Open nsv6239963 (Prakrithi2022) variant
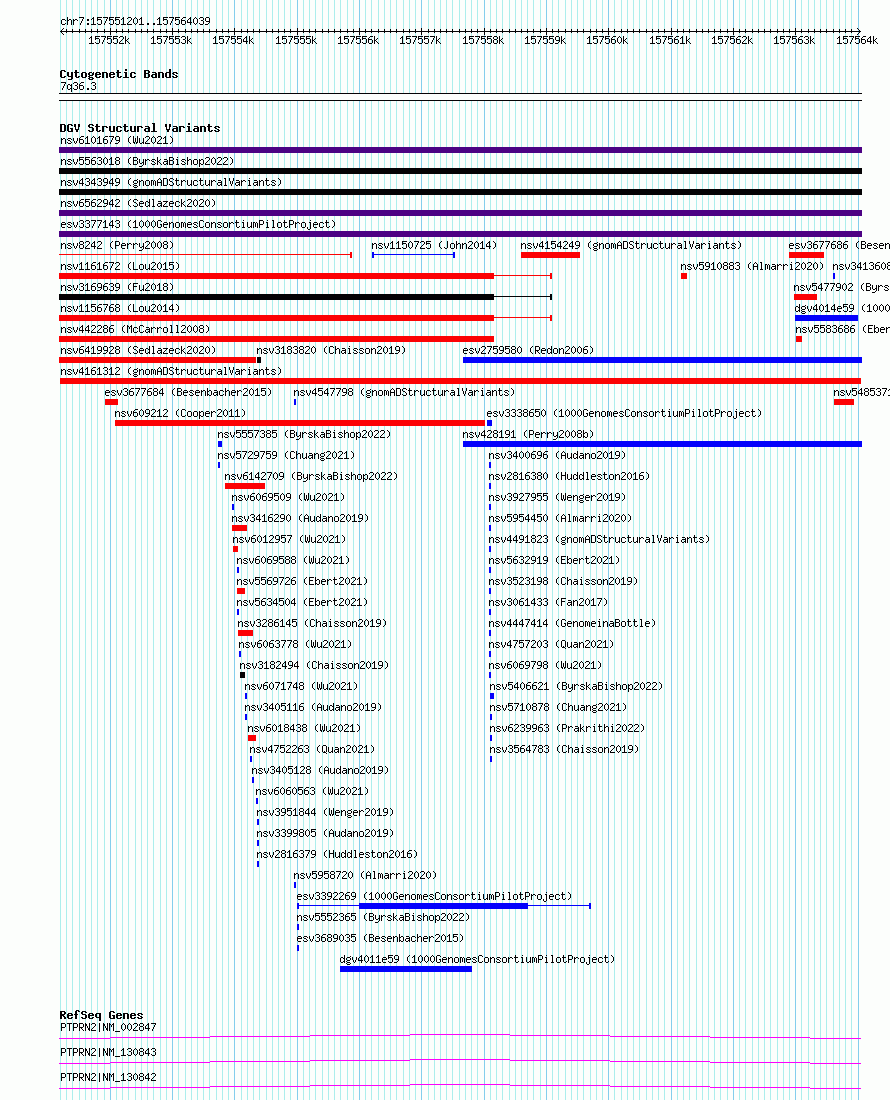Image resolution: width=890 pixels, height=1100 pixels. (x=567, y=730)
